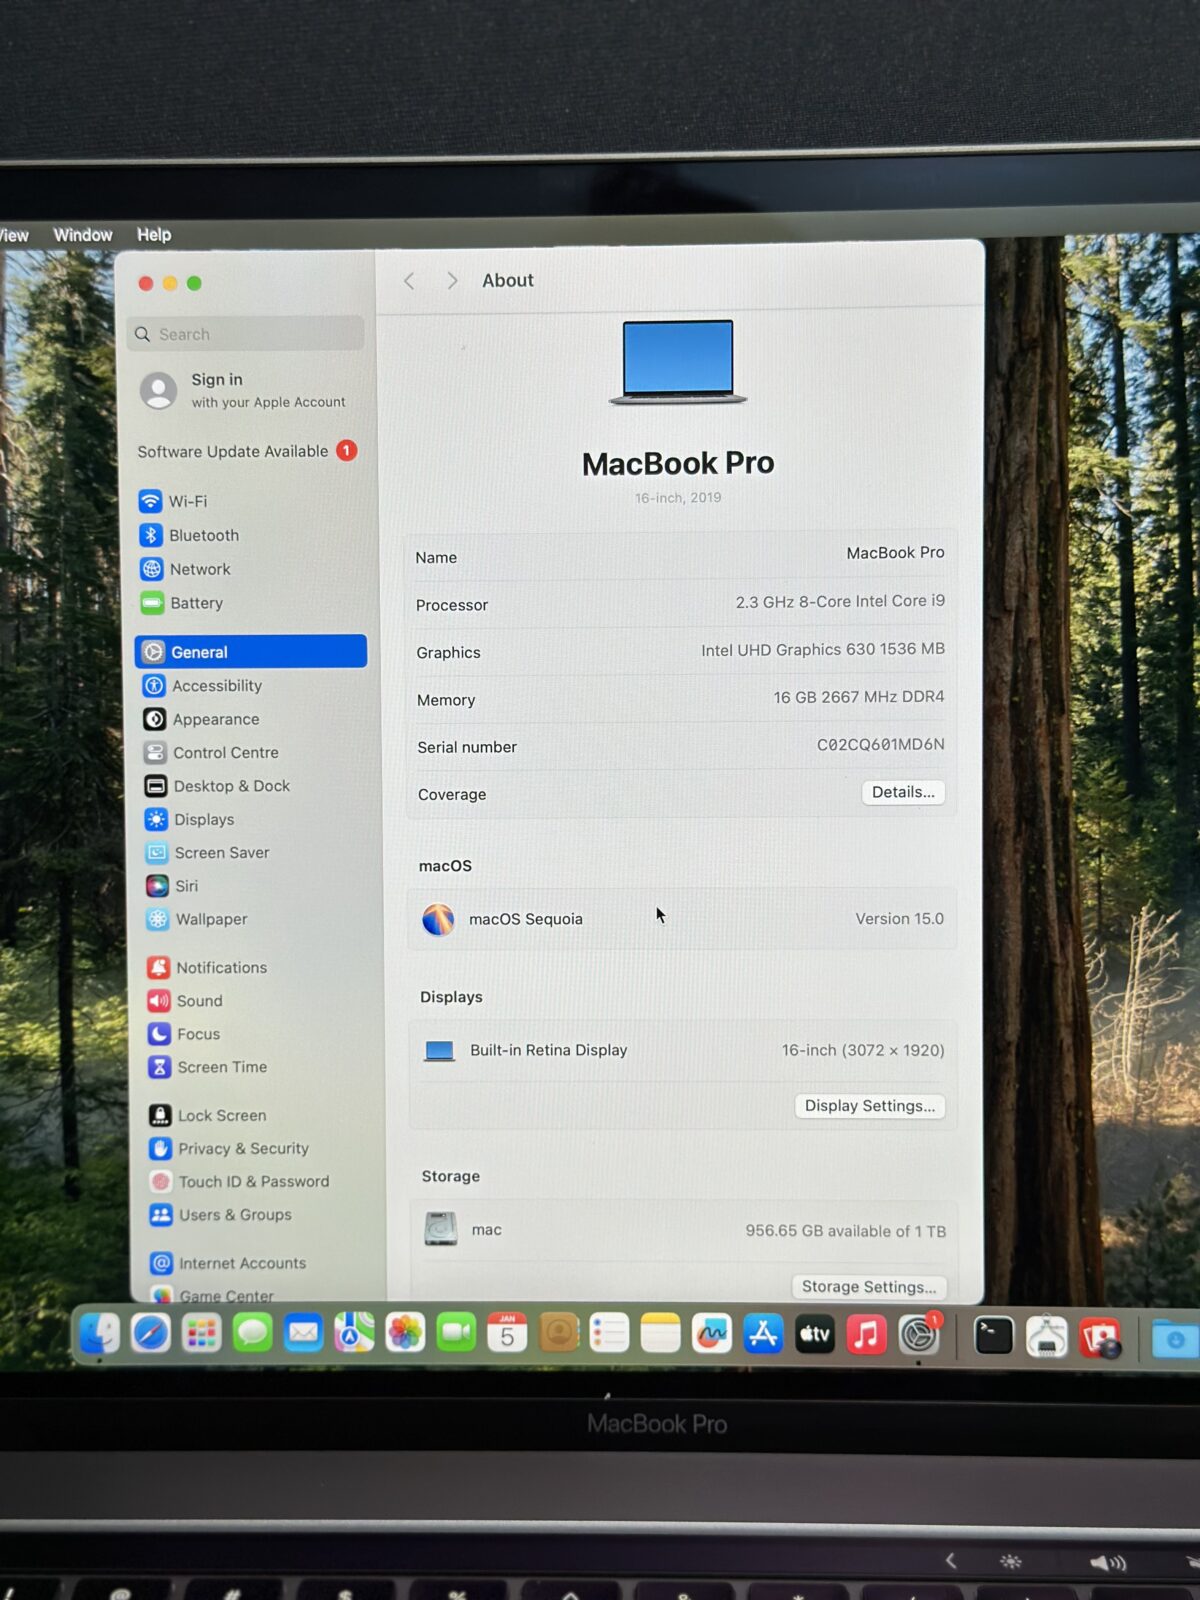Screen dimensions: 1200x1600
Task: Click Sign in with your Apple Account
Action: [x=245, y=390]
